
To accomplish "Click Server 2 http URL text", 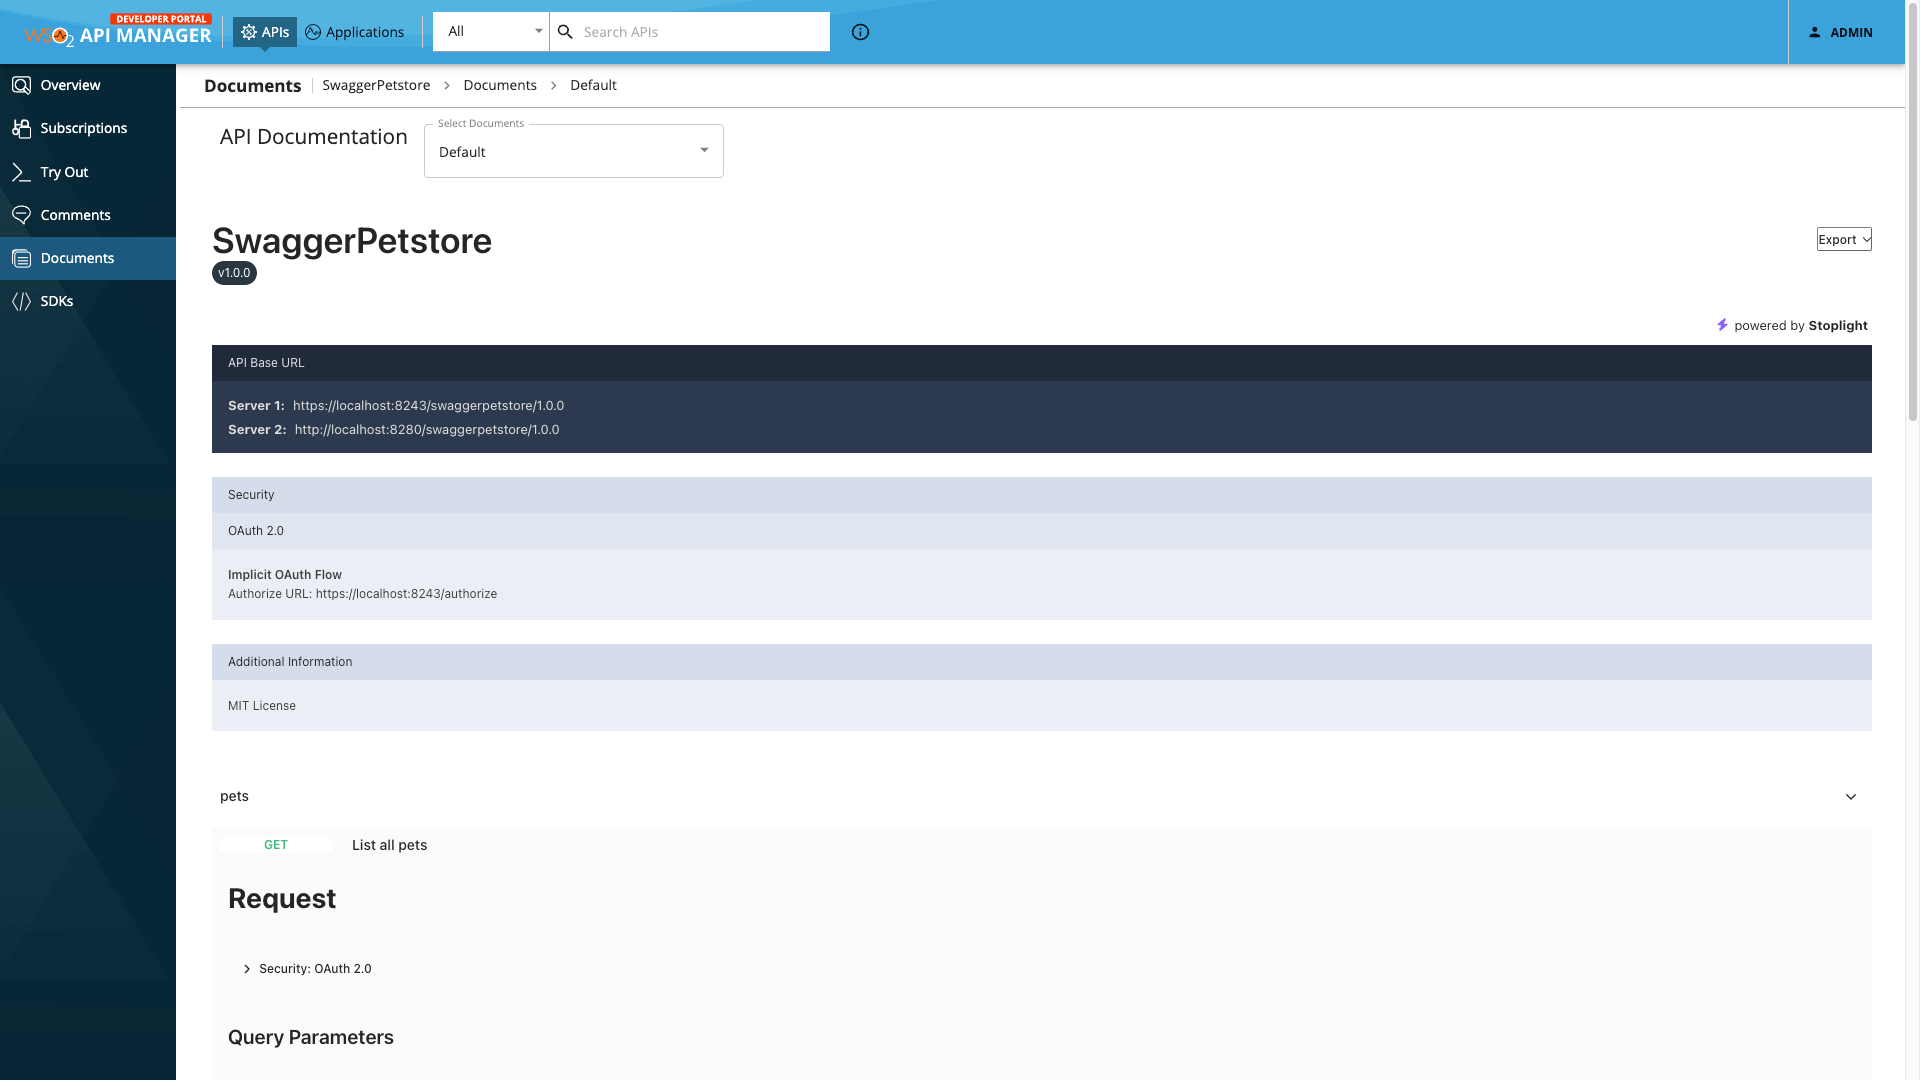I will coord(427,430).
